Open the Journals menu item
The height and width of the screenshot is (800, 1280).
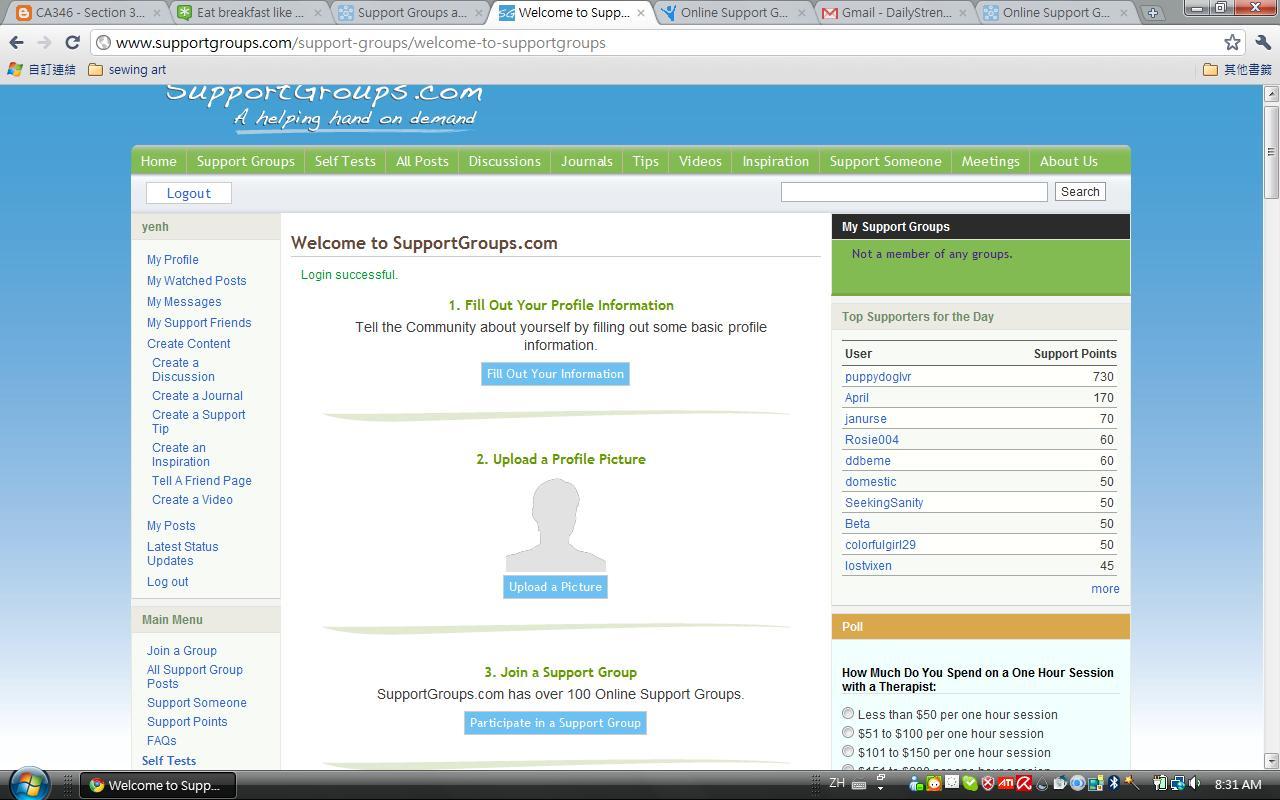pyautogui.click(x=586, y=161)
